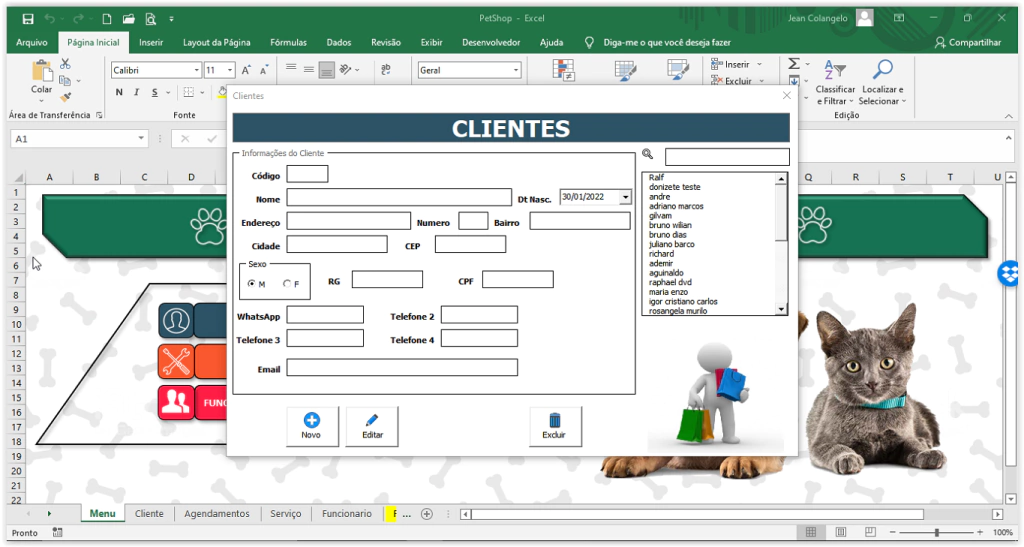Click the Compartilhar button
The height and width of the screenshot is (547, 1024).
point(967,43)
